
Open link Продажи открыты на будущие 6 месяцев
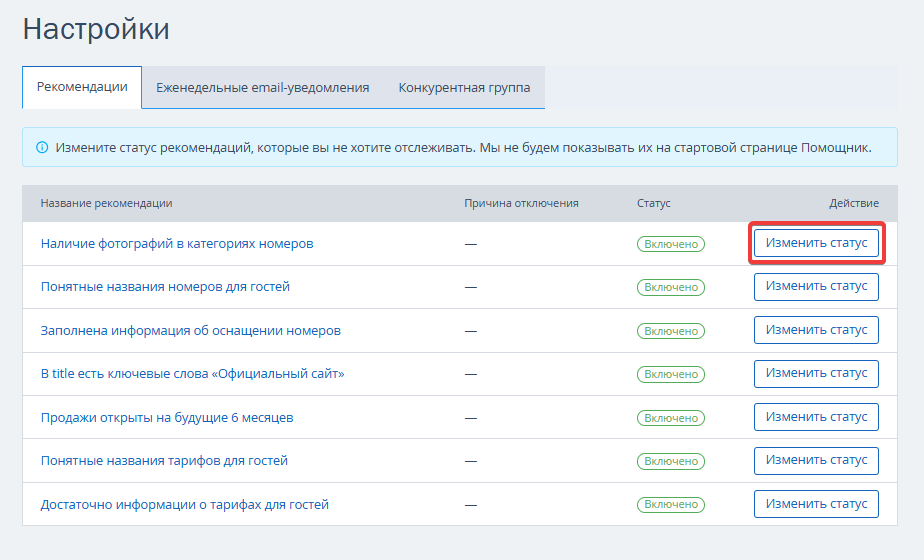point(167,417)
